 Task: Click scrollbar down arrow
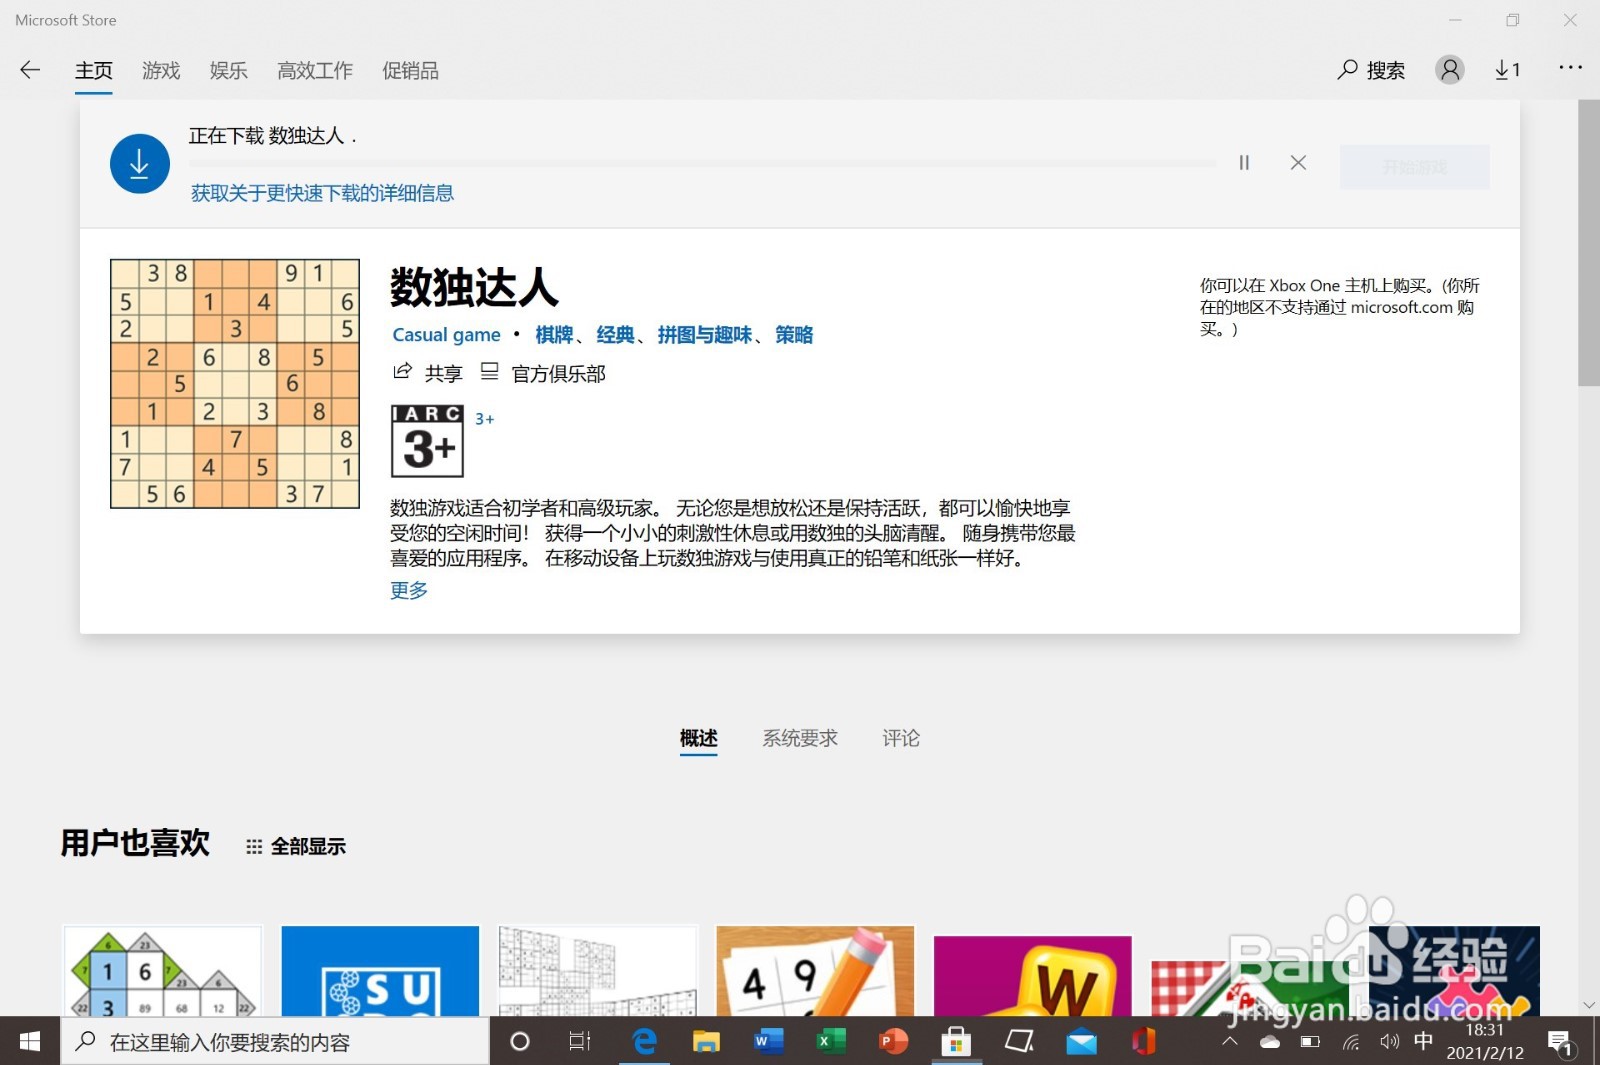pos(1589,1005)
